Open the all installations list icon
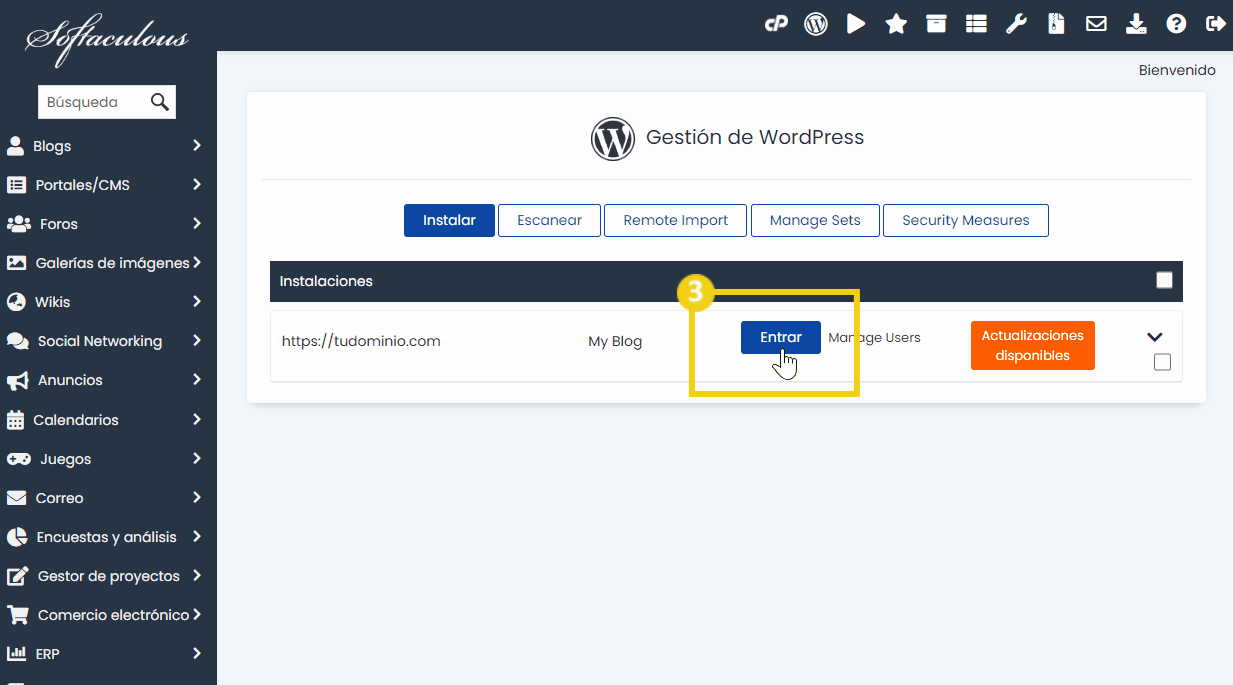Viewport: 1233px width, 685px height. click(x=976, y=24)
